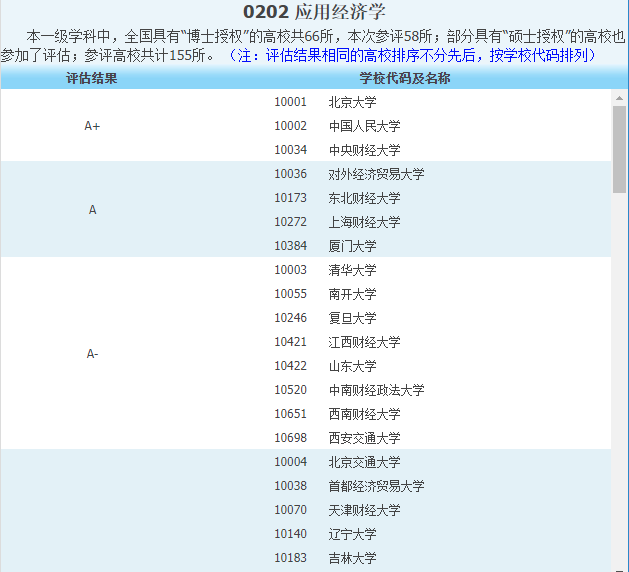Select school name 北京交通大学
This screenshot has height=572, width=629.
pyautogui.click(x=364, y=462)
